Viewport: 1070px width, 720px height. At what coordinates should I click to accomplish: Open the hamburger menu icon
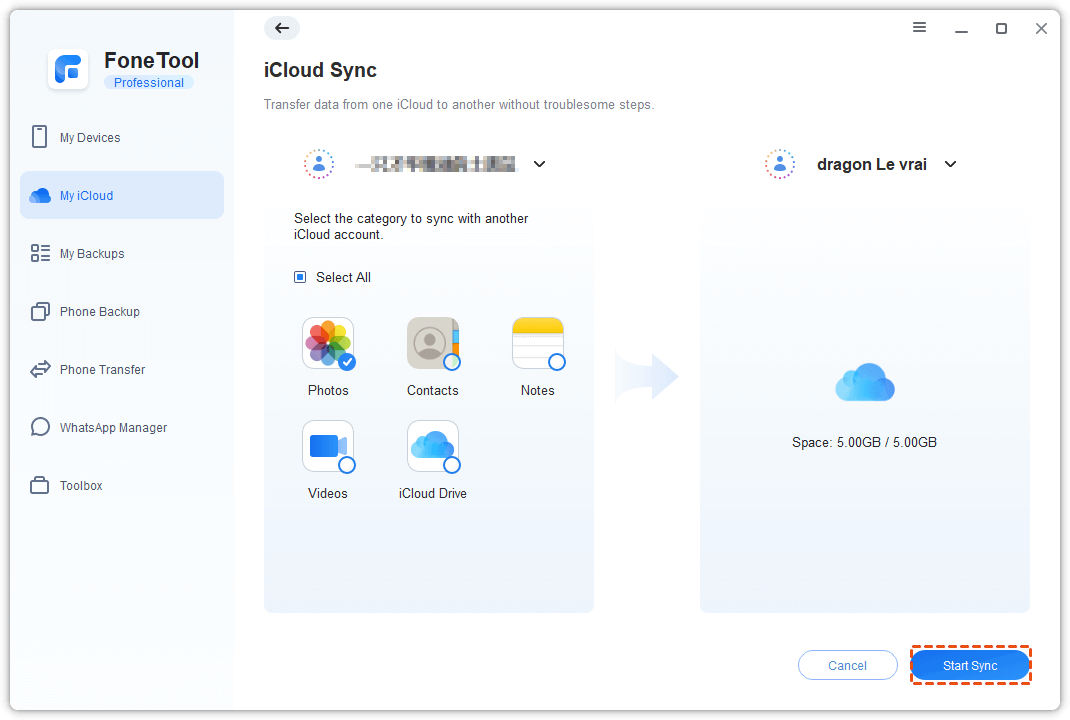[919, 28]
